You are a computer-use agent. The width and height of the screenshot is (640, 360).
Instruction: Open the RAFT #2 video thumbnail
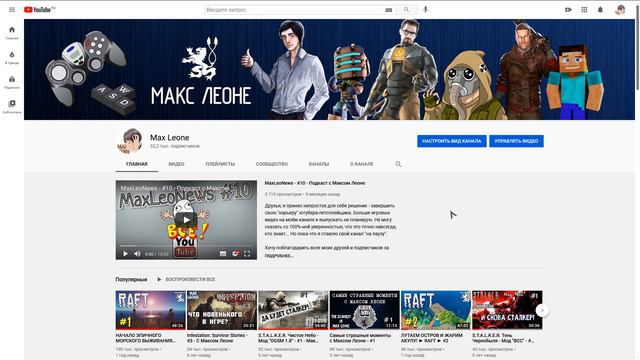coord(436,310)
